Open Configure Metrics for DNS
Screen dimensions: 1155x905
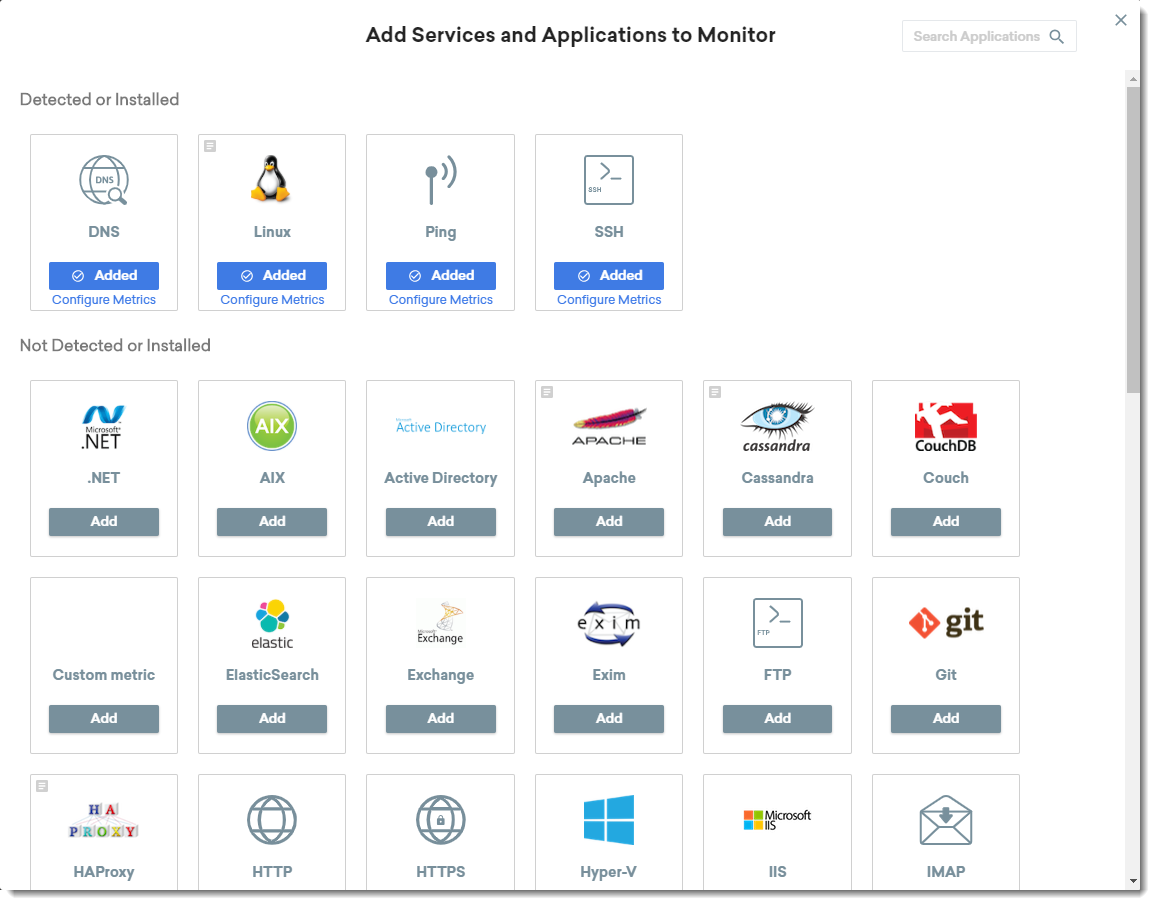104,300
